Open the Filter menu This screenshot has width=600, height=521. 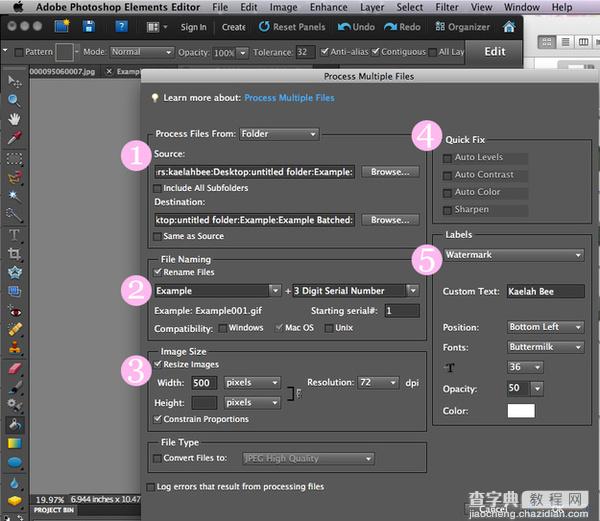coord(447,7)
